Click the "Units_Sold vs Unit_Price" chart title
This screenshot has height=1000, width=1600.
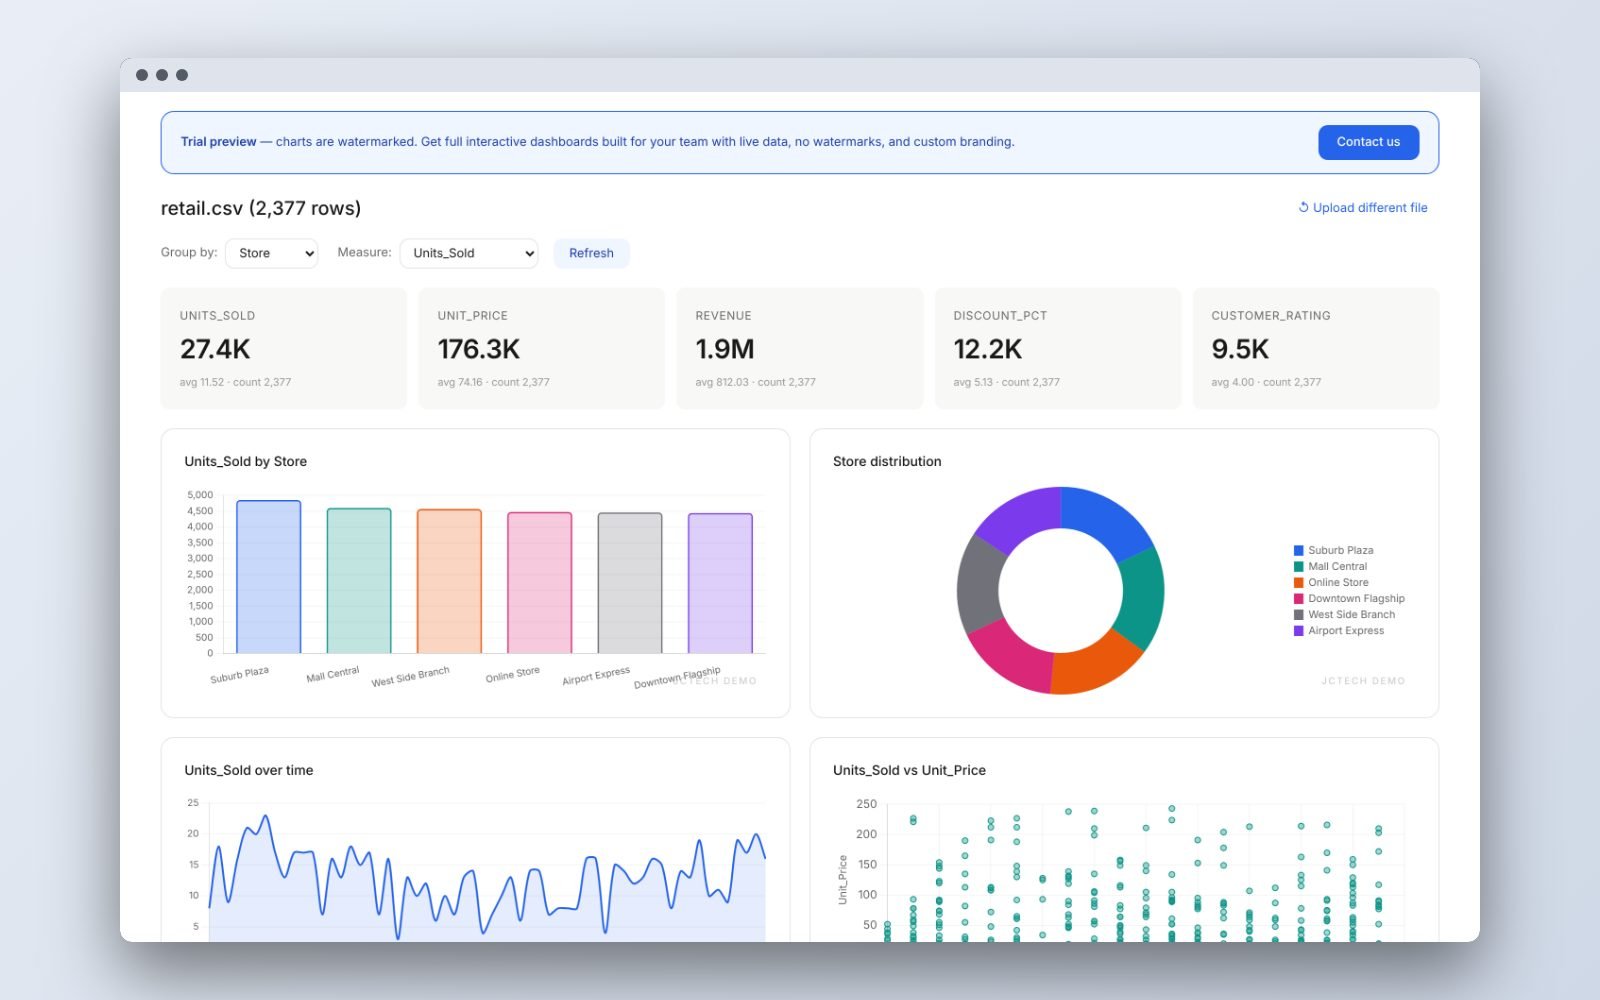pyautogui.click(x=909, y=770)
